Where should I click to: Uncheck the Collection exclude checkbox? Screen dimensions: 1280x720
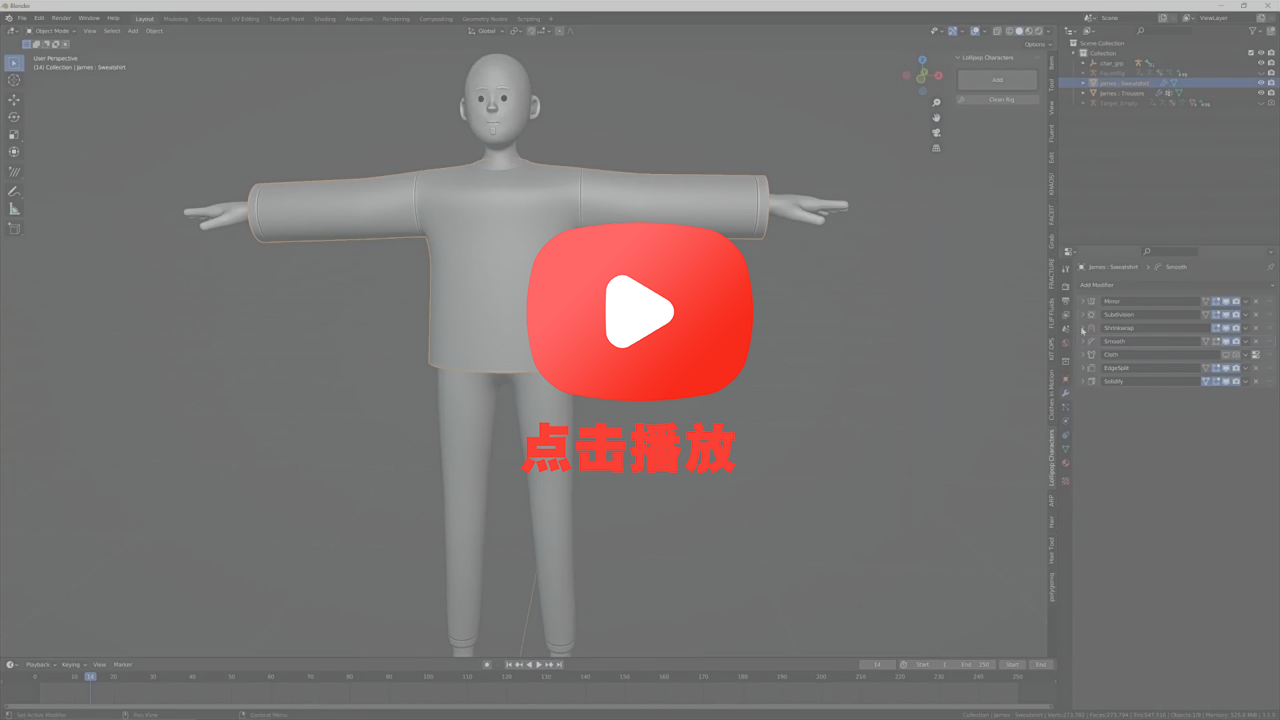(1250, 53)
